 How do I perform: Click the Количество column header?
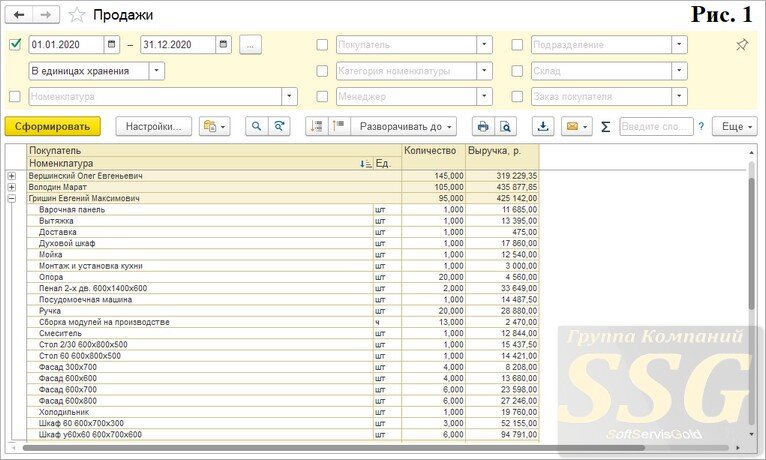pyautogui.click(x=434, y=157)
